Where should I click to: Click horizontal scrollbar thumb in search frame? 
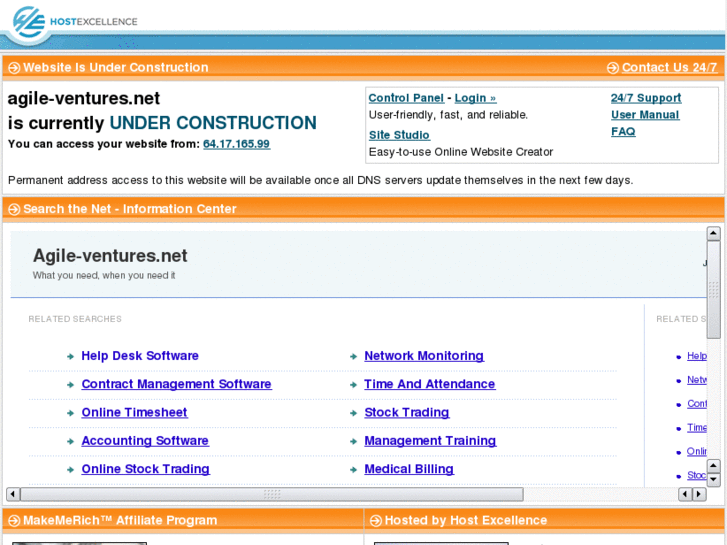point(272,494)
